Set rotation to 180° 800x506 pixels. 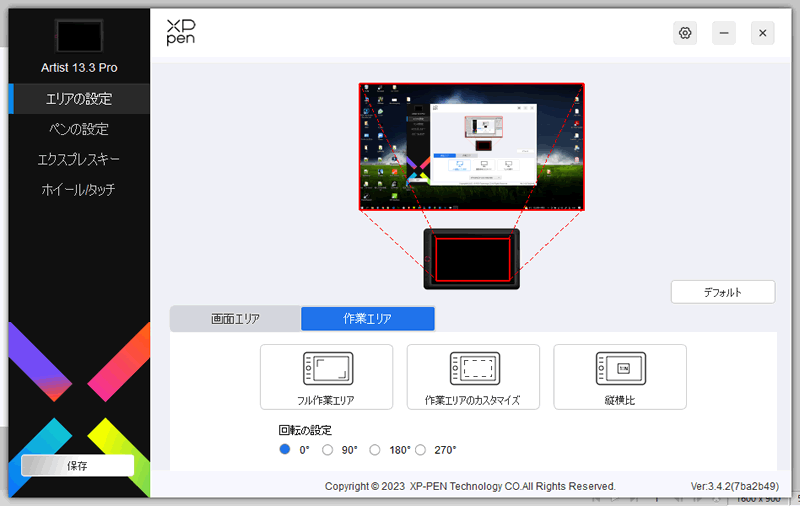point(374,450)
